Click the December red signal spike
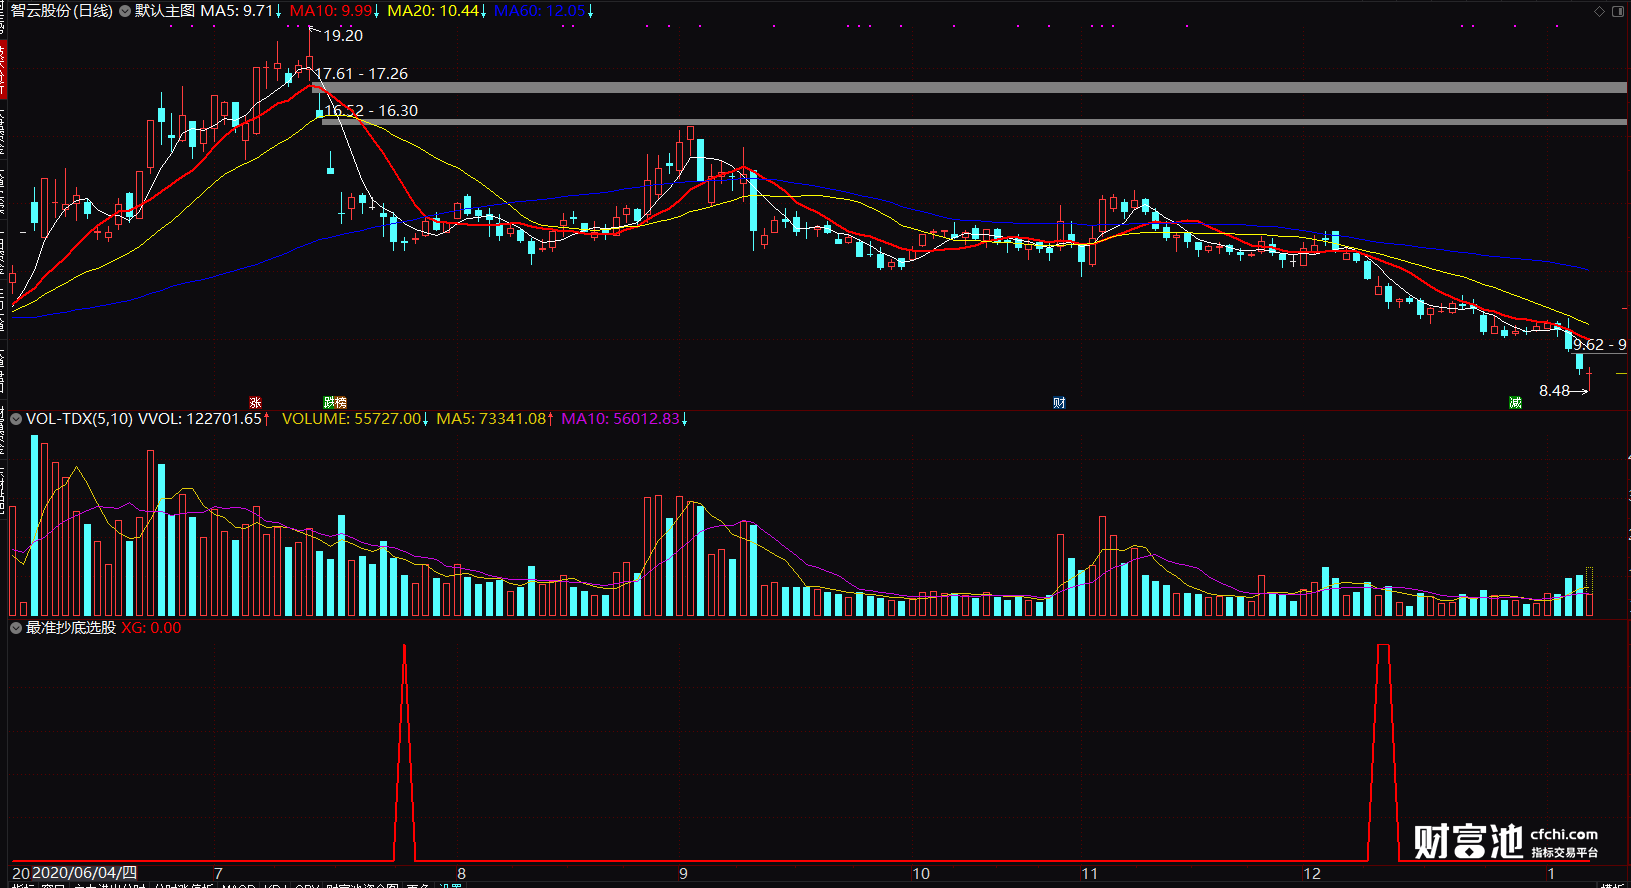Image resolution: width=1631 pixels, height=888 pixels. click(1383, 752)
